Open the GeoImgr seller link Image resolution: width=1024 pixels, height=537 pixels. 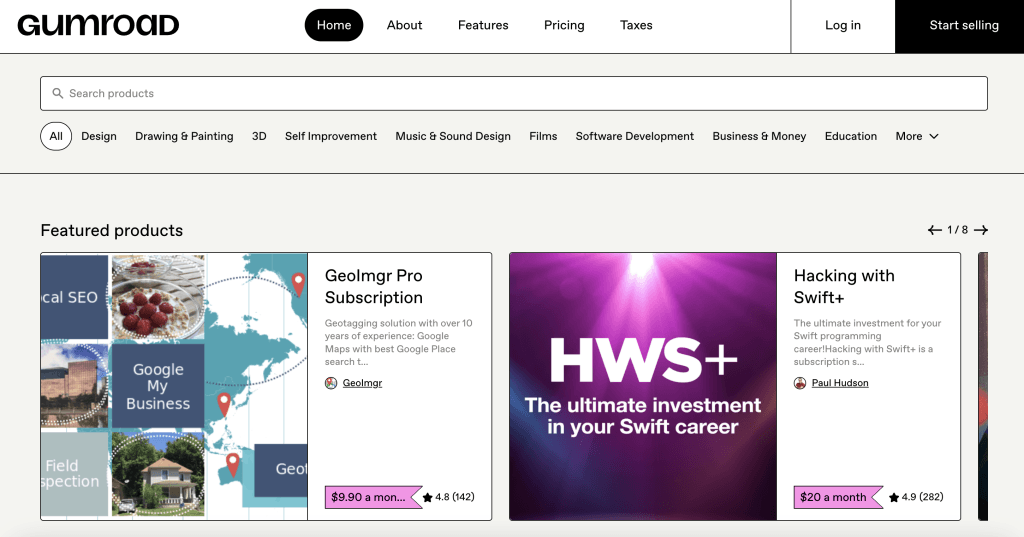[362, 383]
